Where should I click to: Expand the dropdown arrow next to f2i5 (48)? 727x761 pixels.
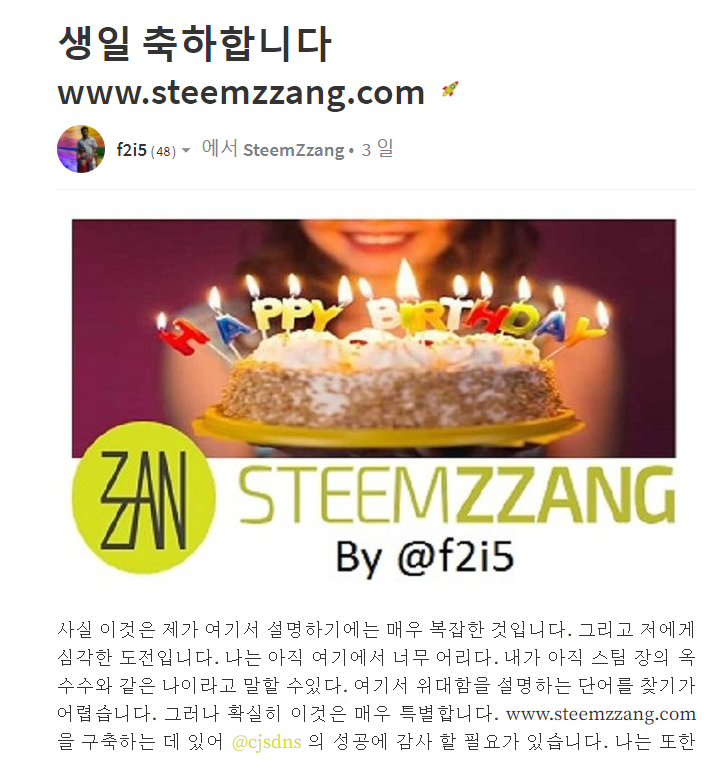tap(186, 151)
